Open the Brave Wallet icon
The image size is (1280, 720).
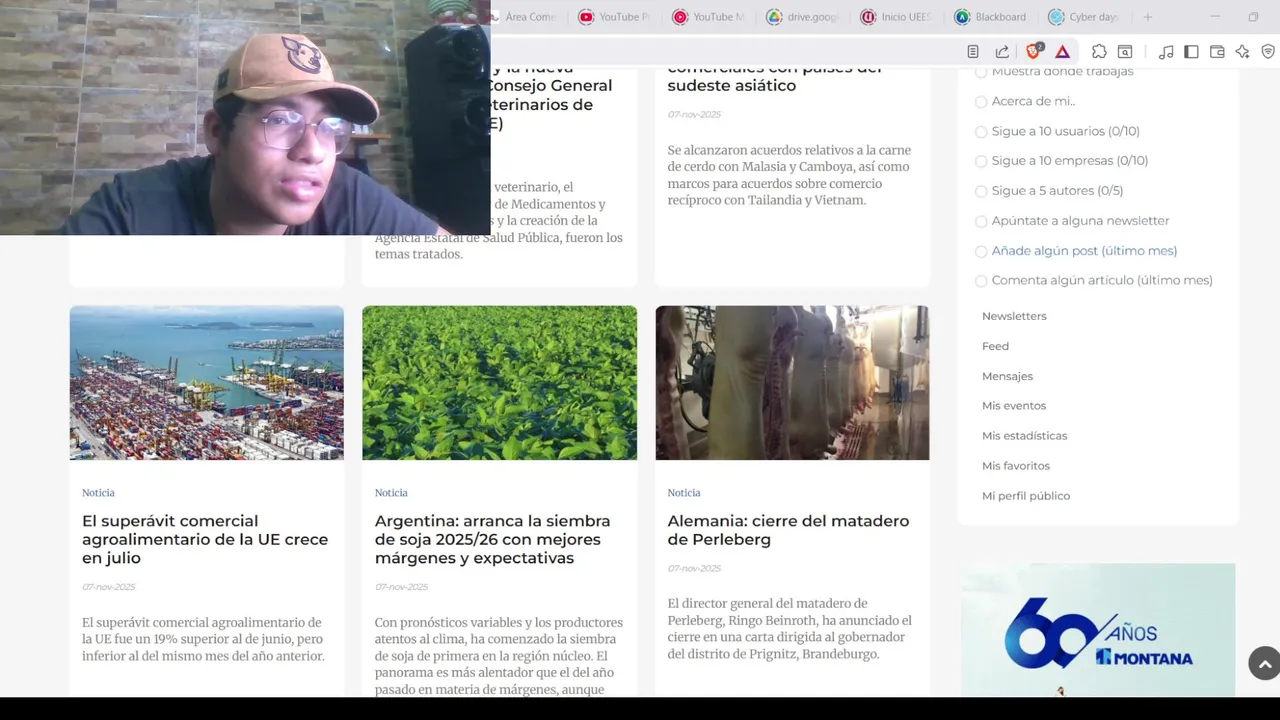pyautogui.click(x=1217, y=52)
